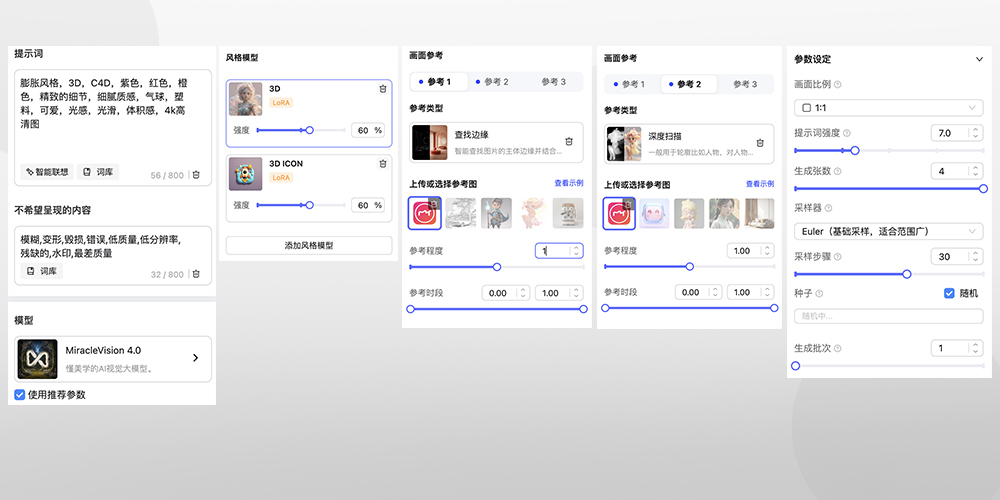Viewport: 1000px width, 500px height.
Task: Open 词库 under 不希望呈现的内容 box
Action: point(41,271)
